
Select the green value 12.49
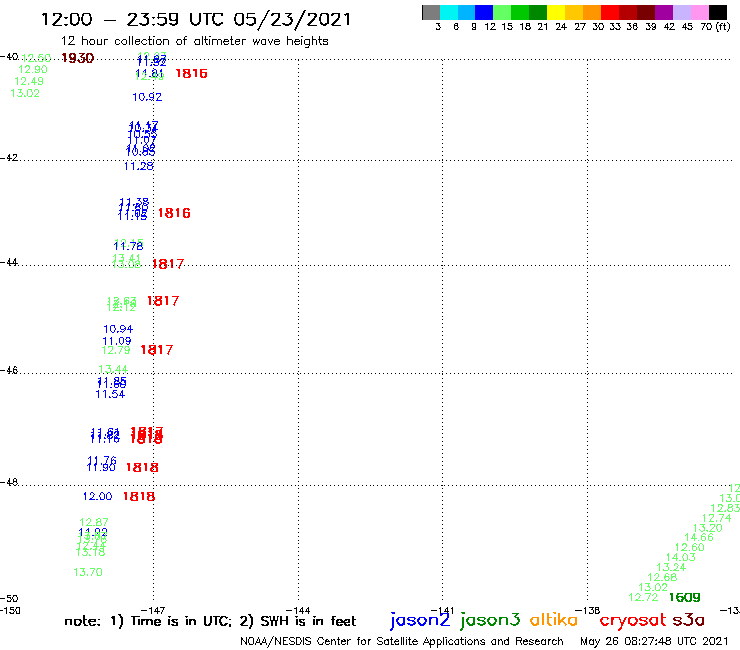[x=29, y=81]
